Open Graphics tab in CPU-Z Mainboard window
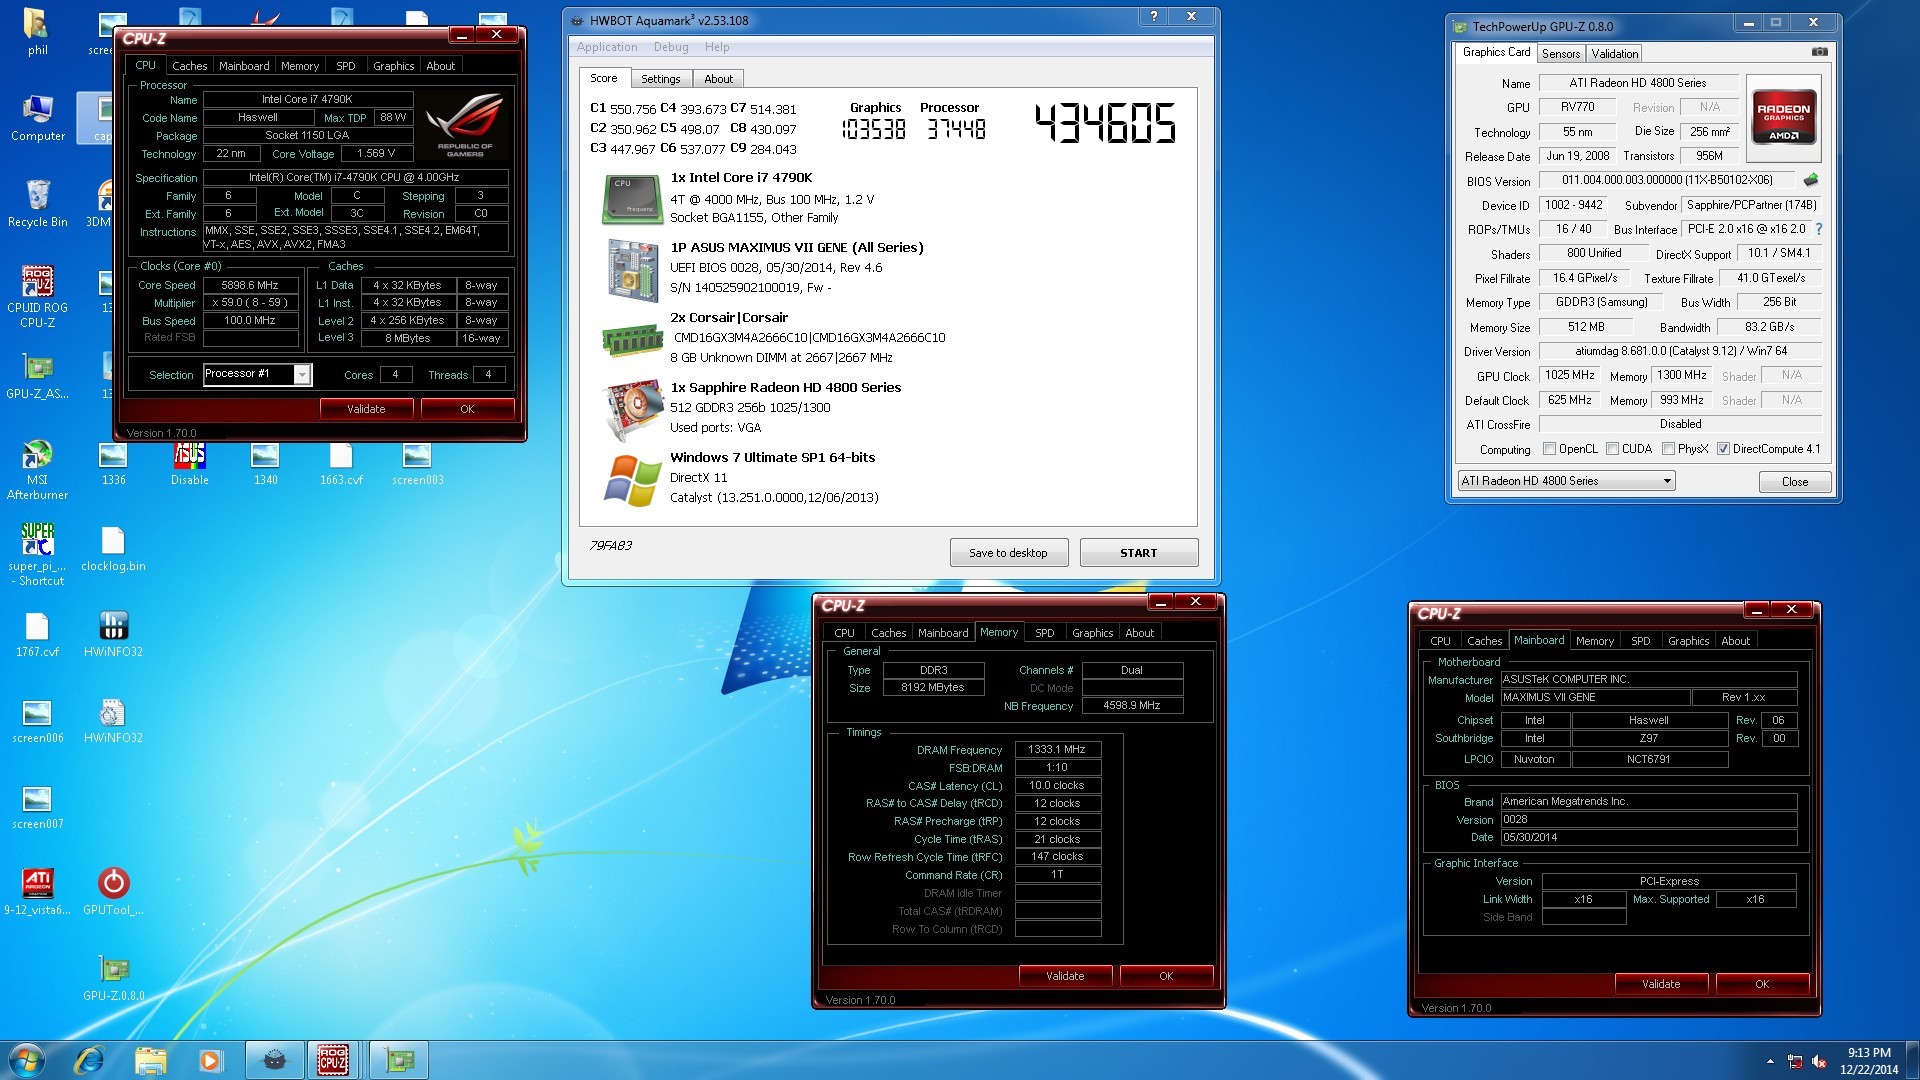 point(1688,641)
